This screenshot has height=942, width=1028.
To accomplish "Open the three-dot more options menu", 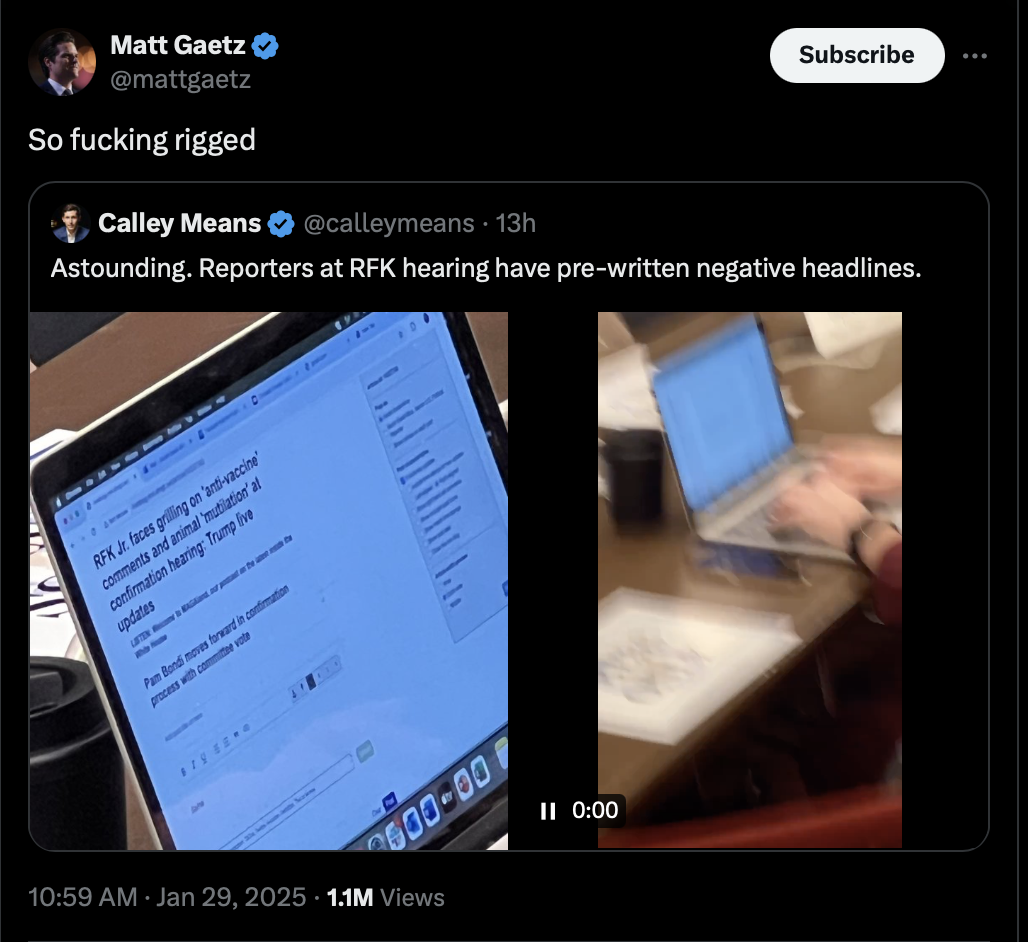I will [x=974, y=56].
